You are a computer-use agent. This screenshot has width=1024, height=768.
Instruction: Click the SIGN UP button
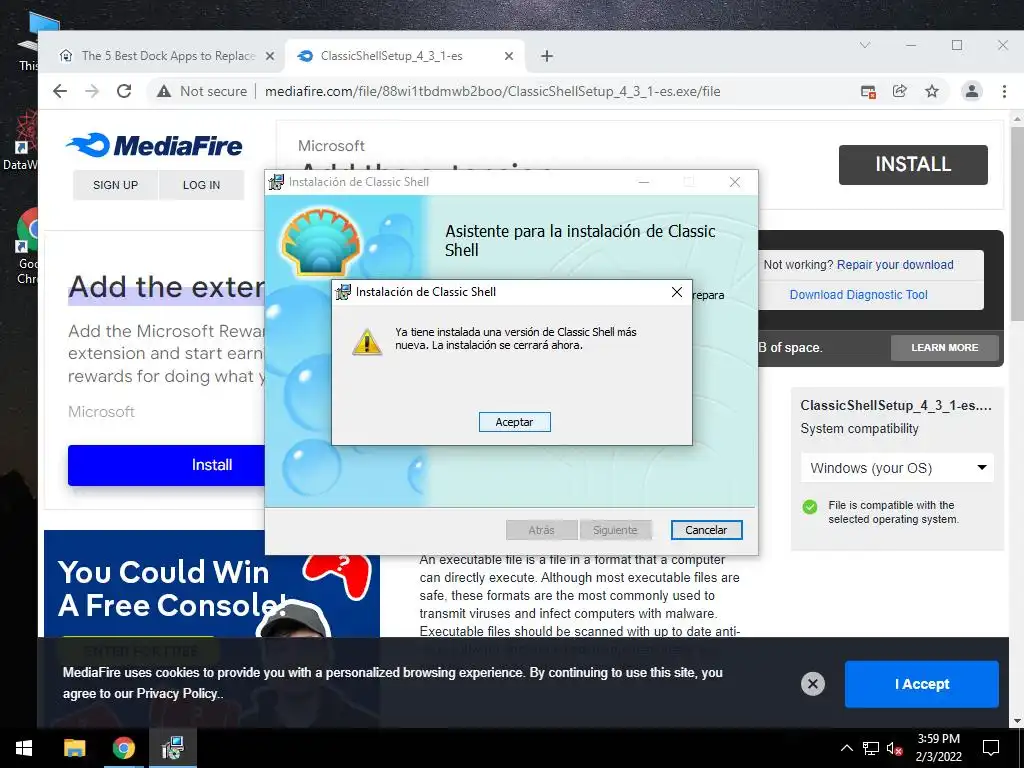click(x=116, y=185)
